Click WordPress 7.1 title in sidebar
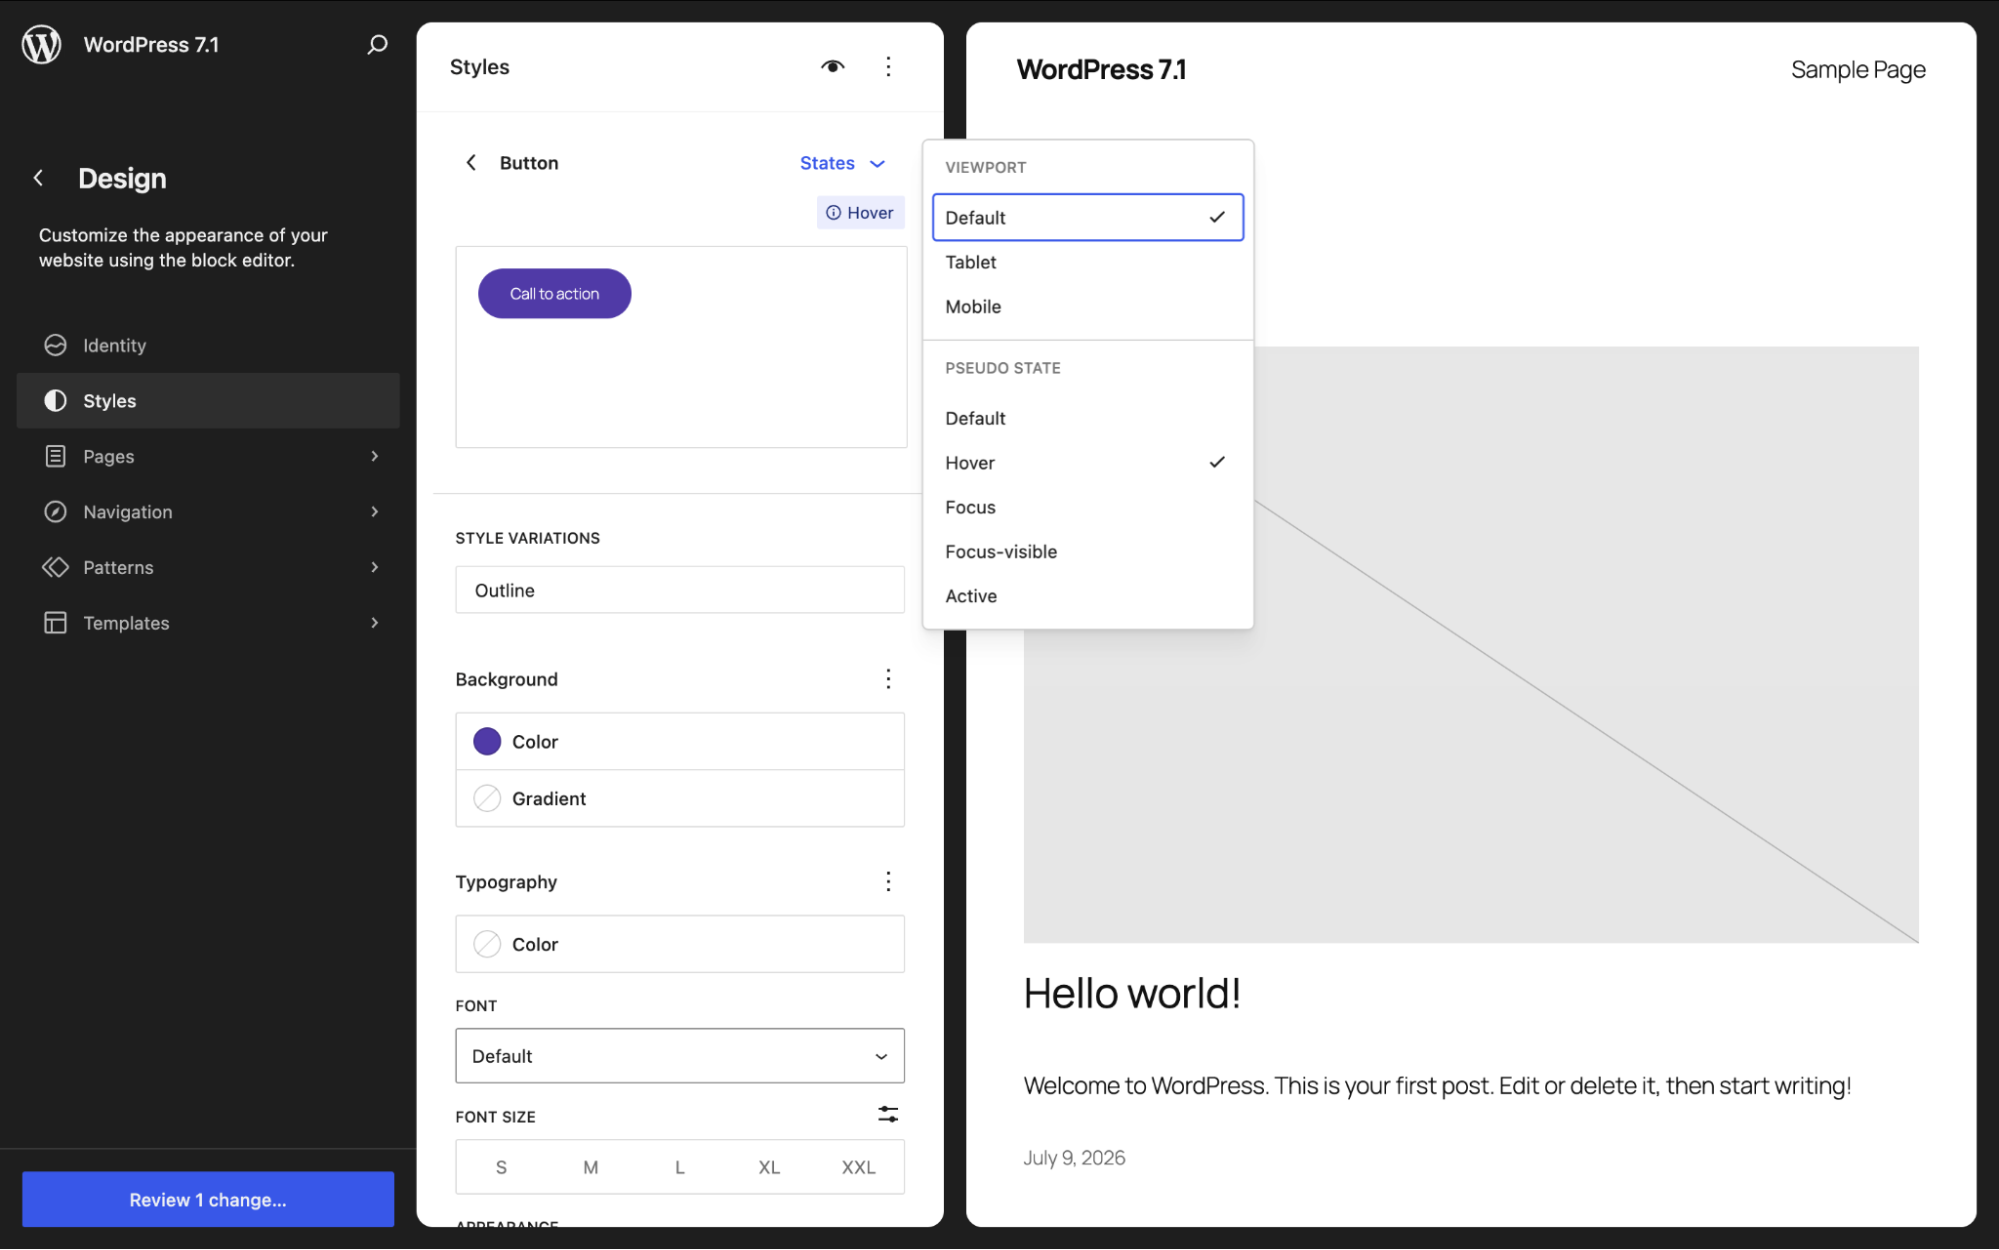The height and width of the screenshot is (1250, 1999). [151, 45]
